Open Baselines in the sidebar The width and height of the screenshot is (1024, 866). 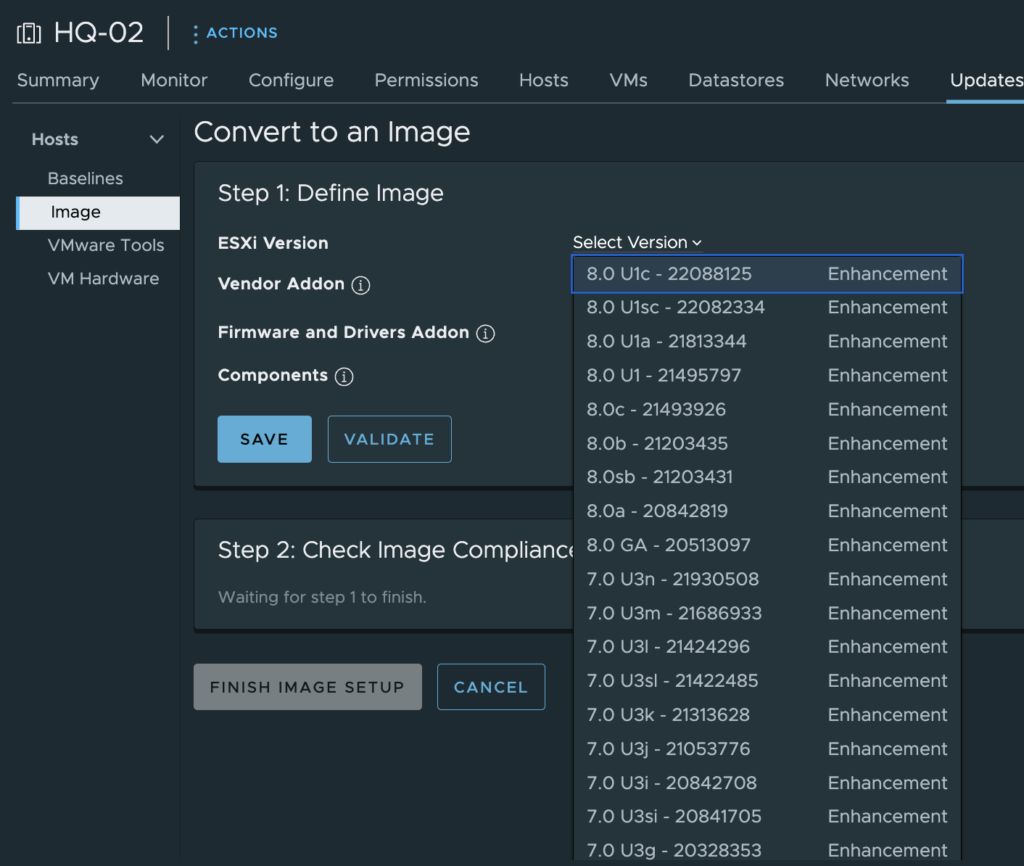point(86,178)
